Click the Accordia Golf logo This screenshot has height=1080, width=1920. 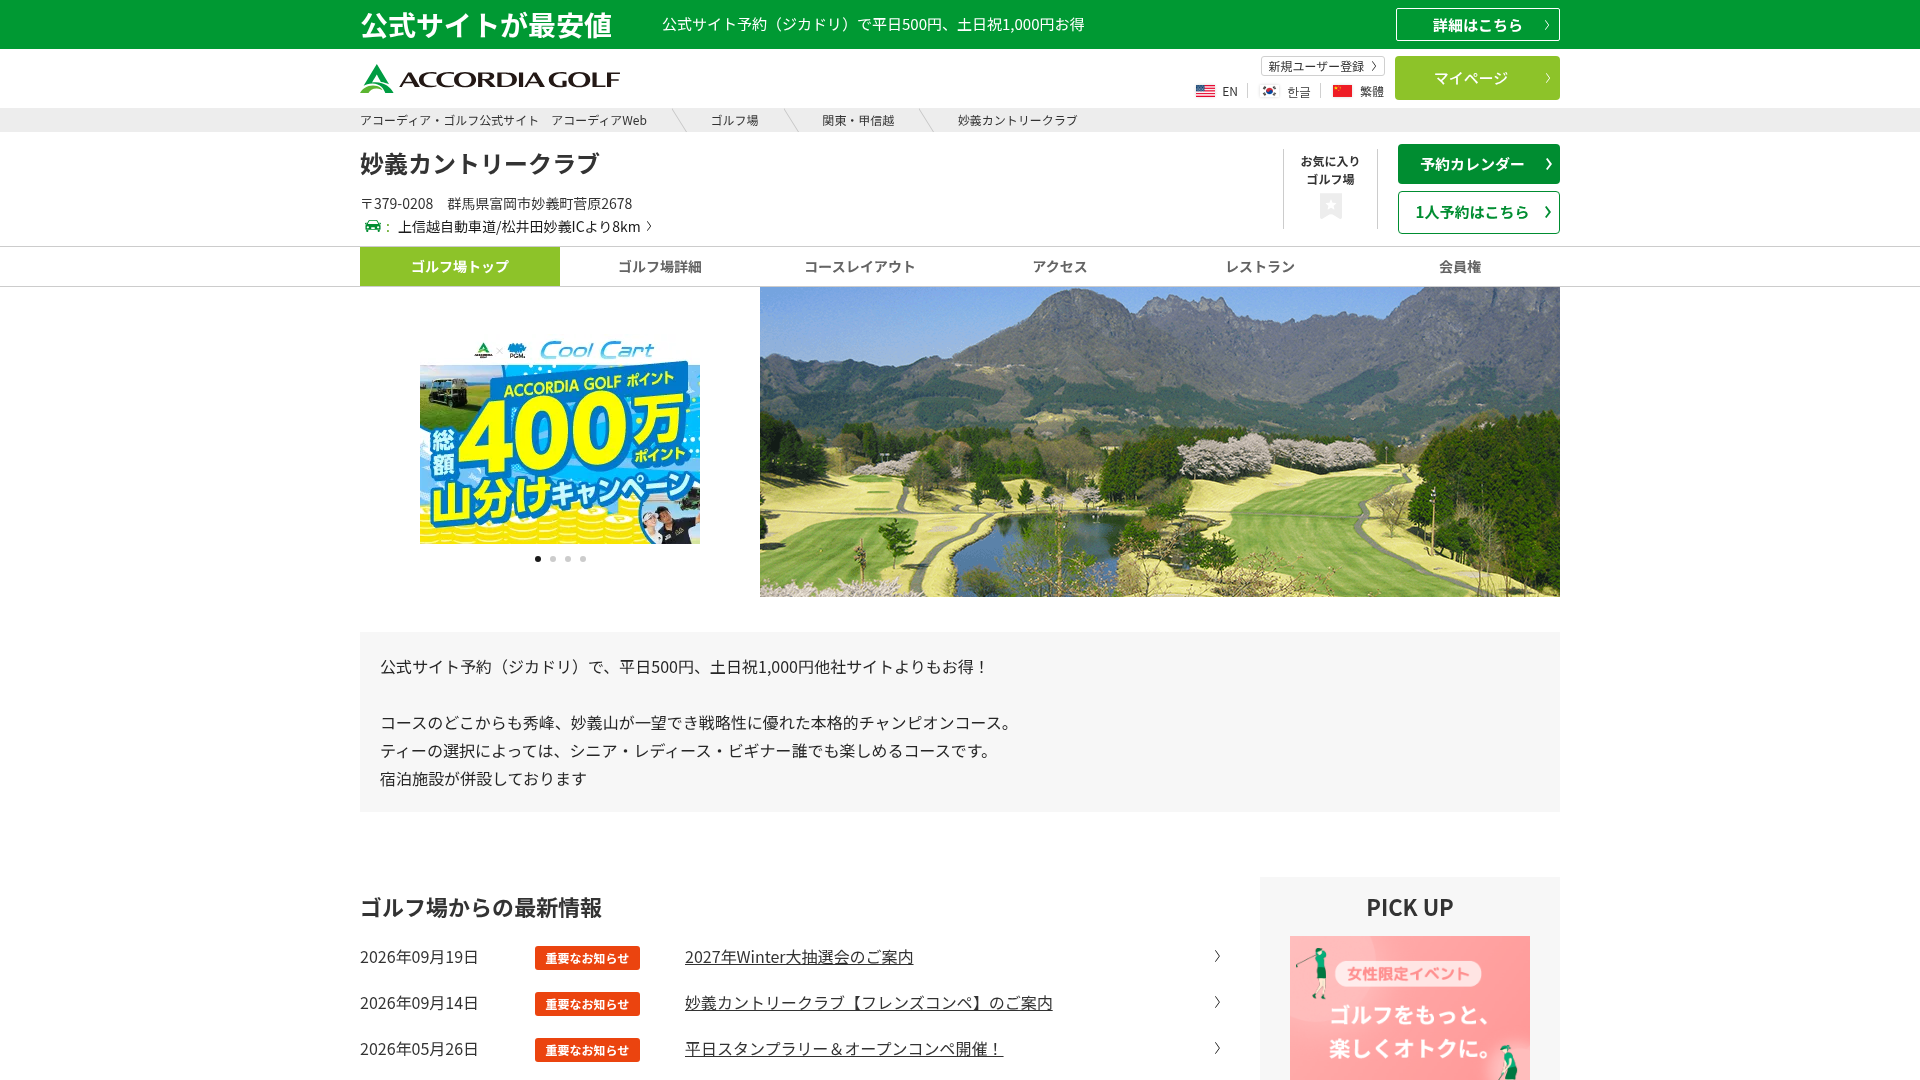tap(490, 79)
